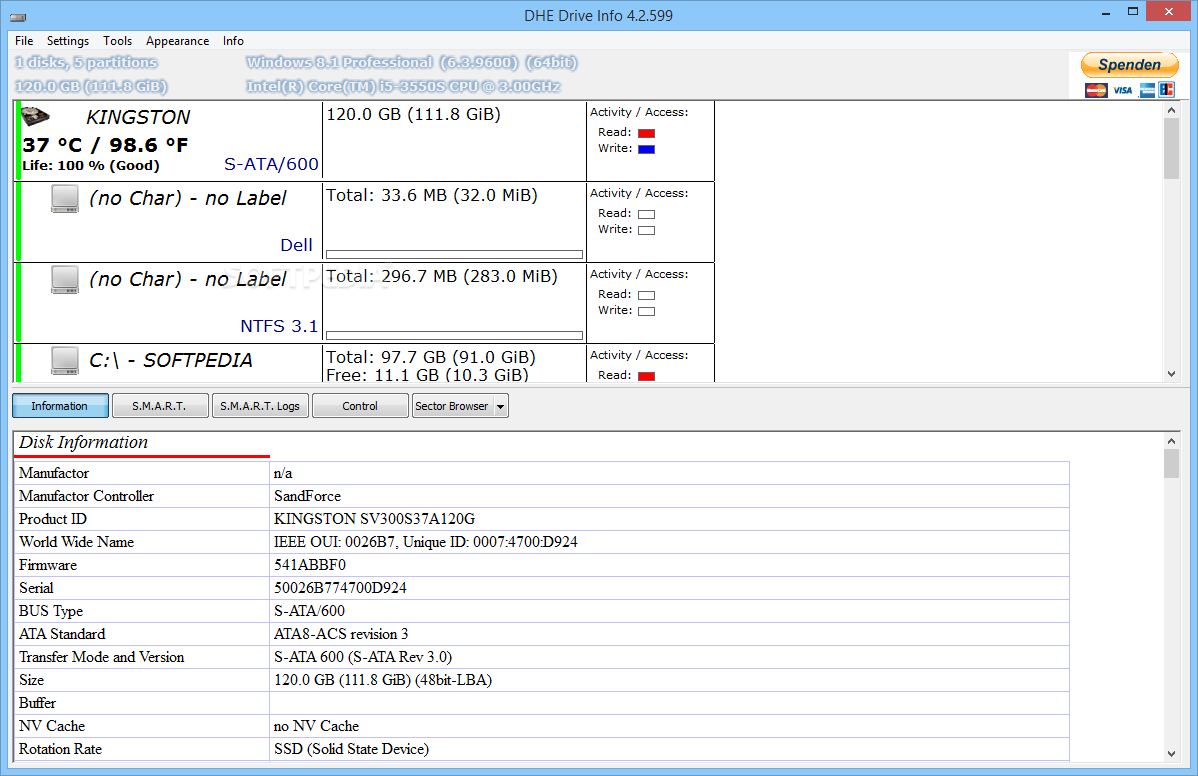Click the Free: 11.1 GB (10.3 GiB) text
This screenshot has height=776, width=1198.
click(x=427, y=374)
